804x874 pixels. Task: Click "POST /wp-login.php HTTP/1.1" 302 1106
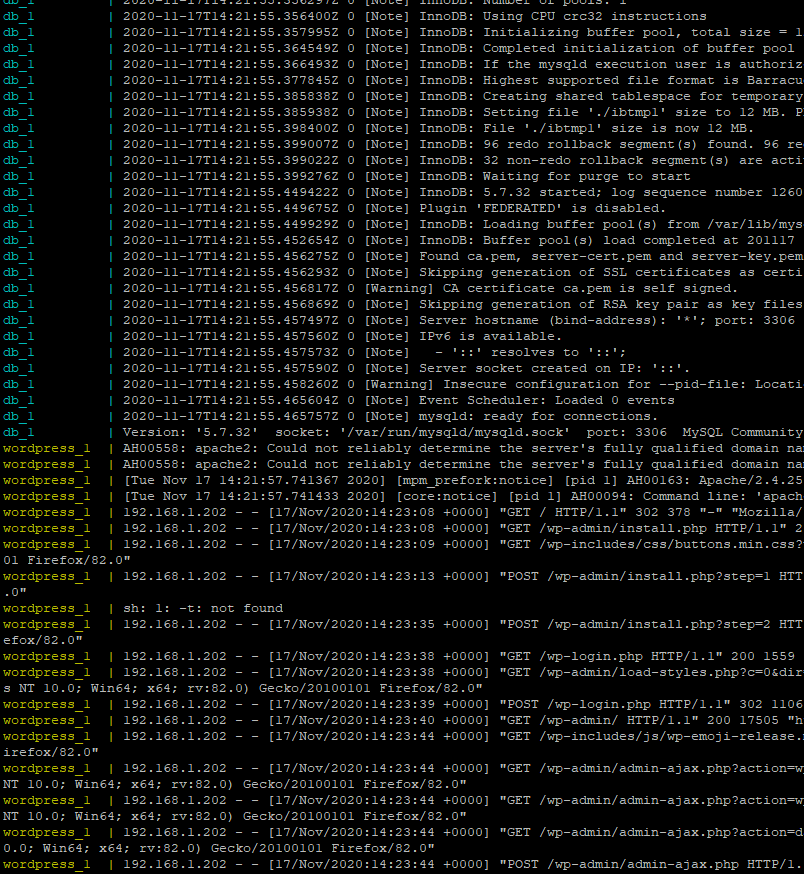[651, 705]
